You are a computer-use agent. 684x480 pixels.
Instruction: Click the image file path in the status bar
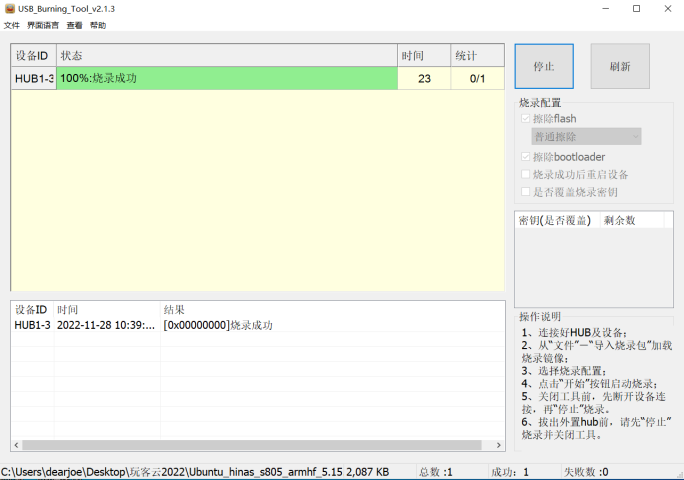coord(172,472)
